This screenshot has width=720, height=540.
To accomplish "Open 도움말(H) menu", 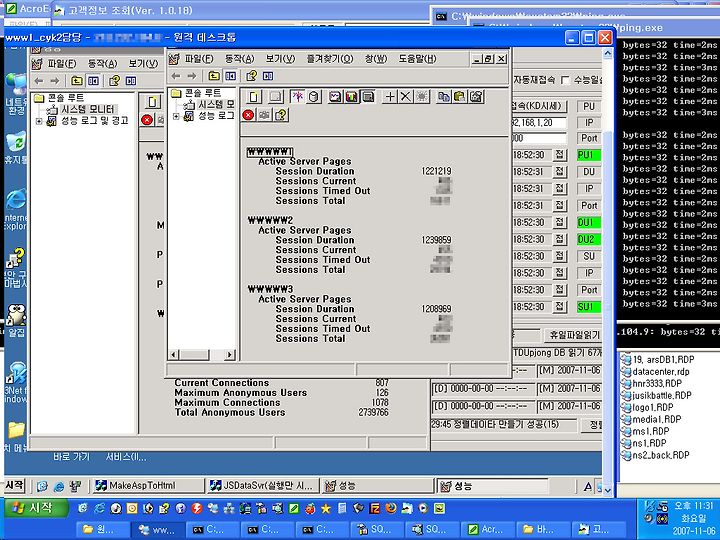I will [x=417, y=59].
